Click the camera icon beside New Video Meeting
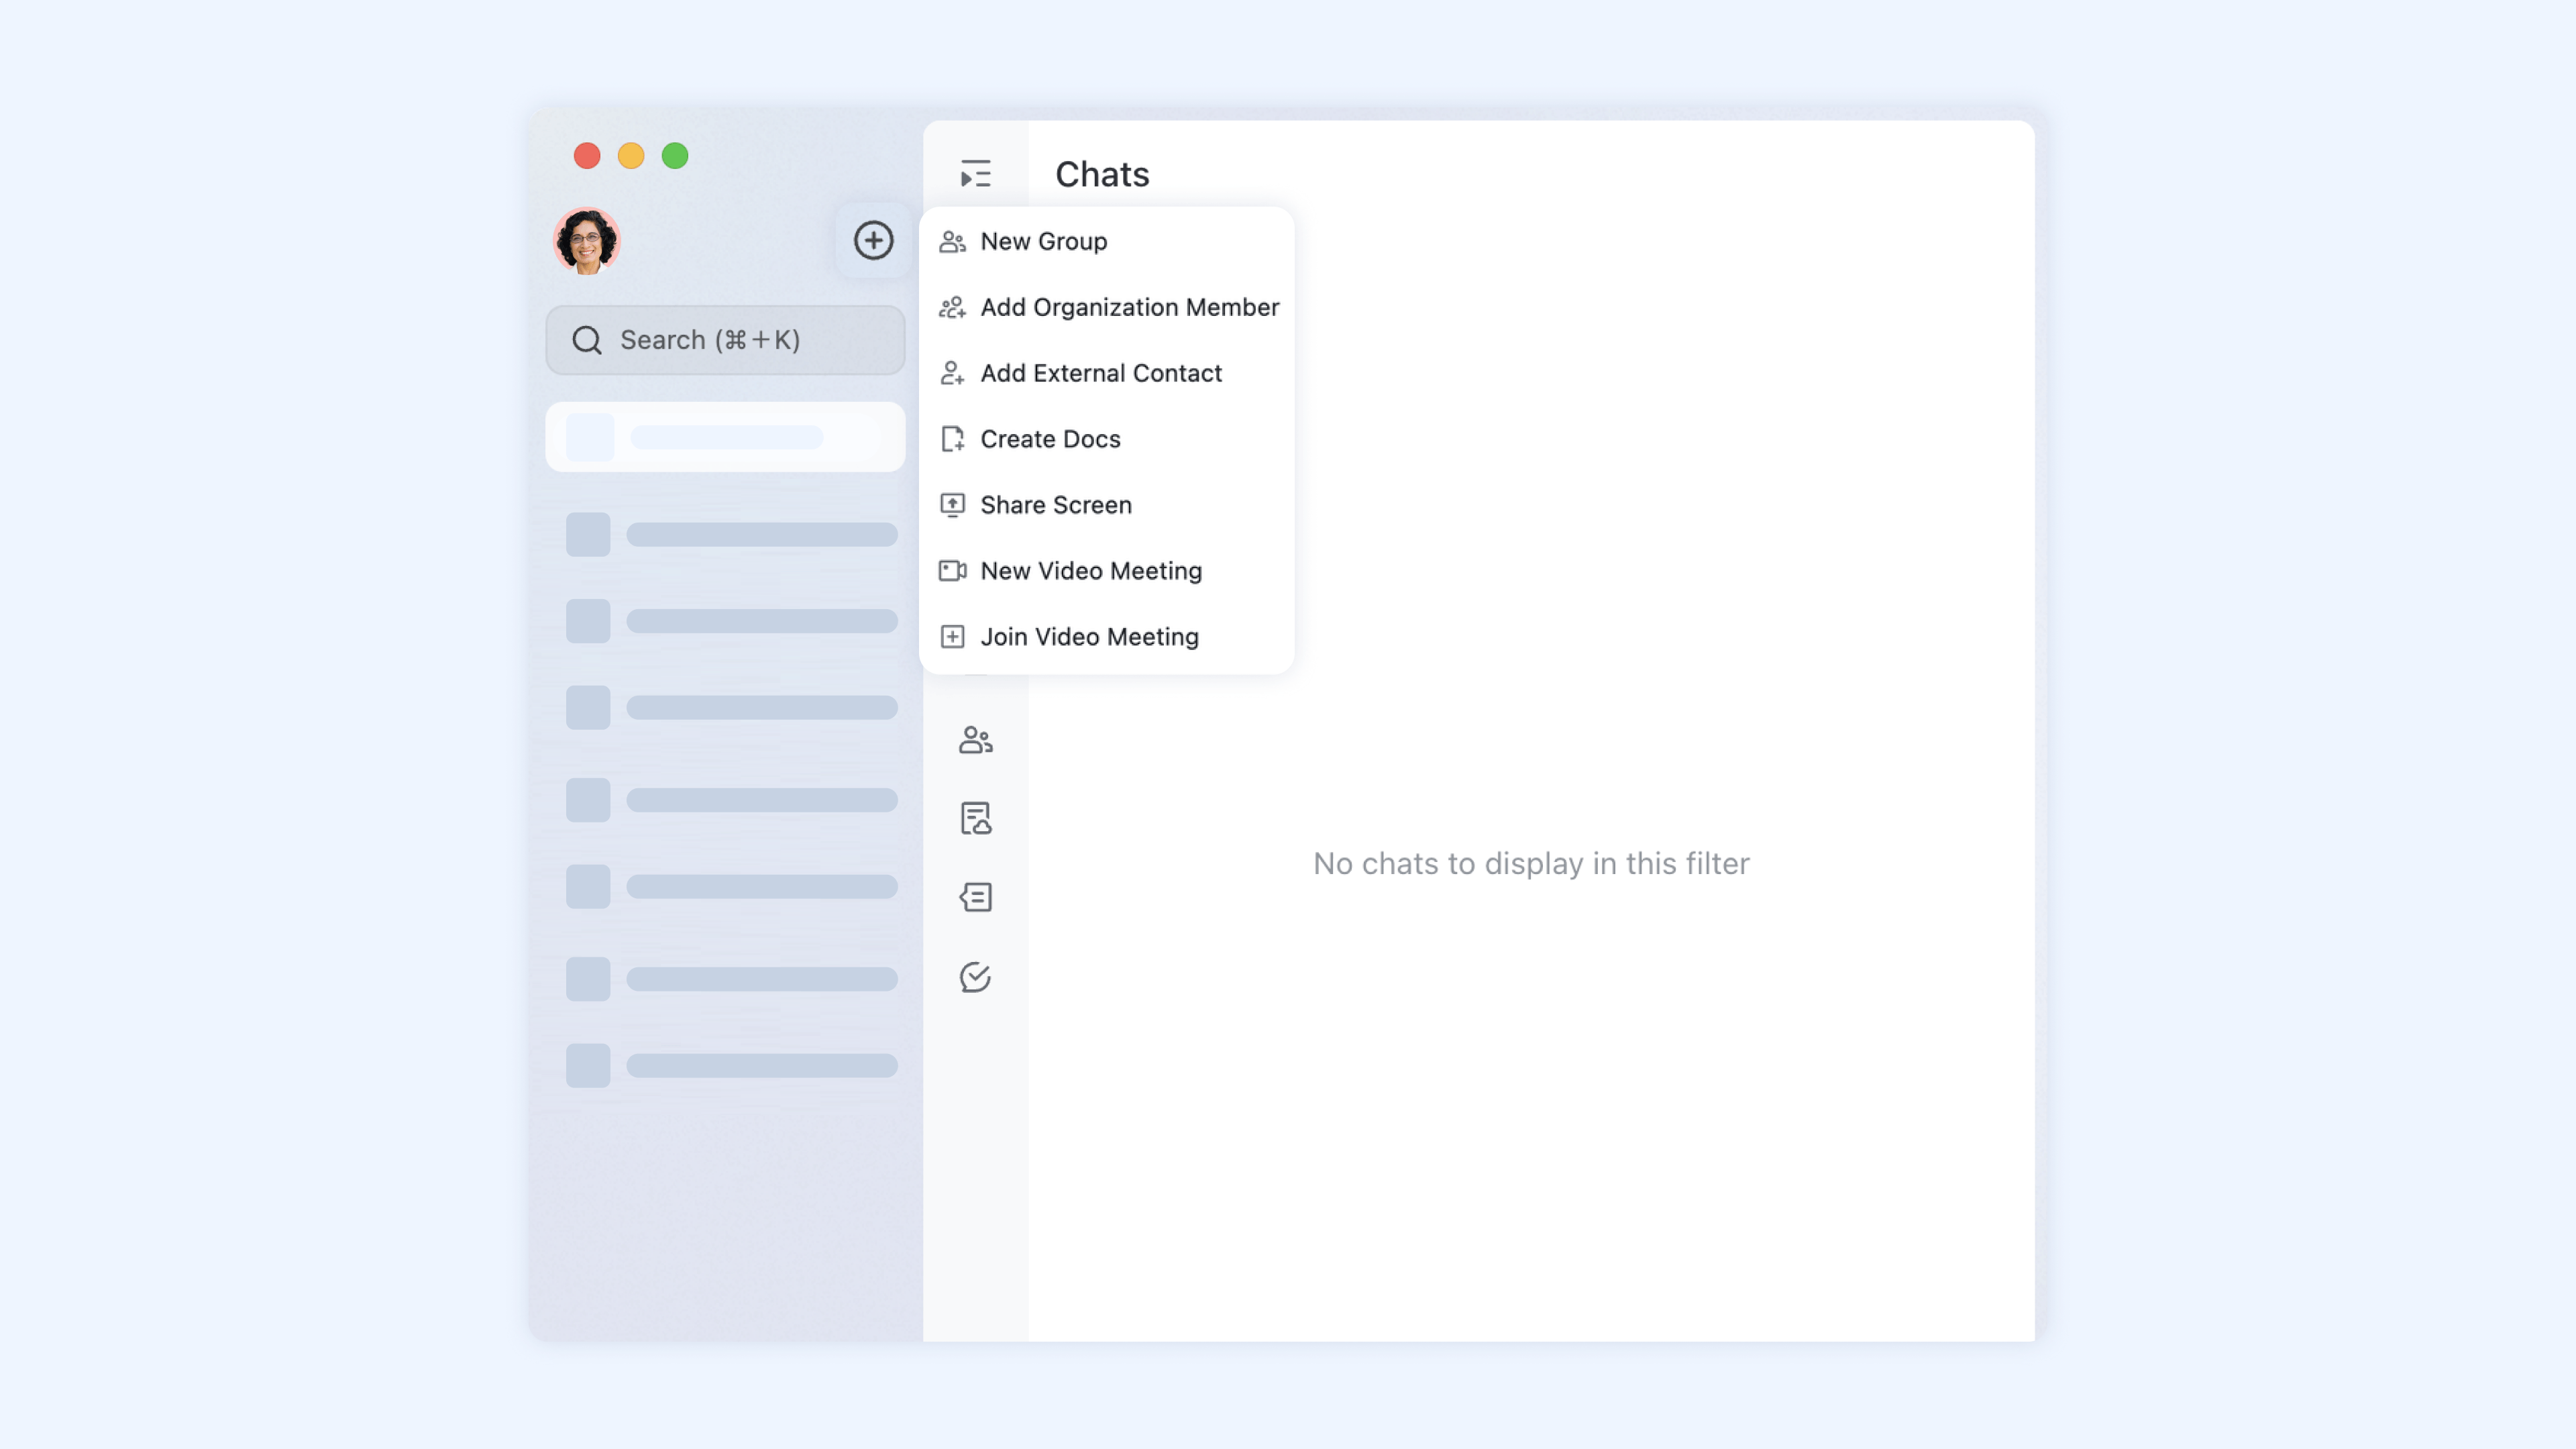2576x1449 pixels. pyautogui.click(x=952, y=570)
